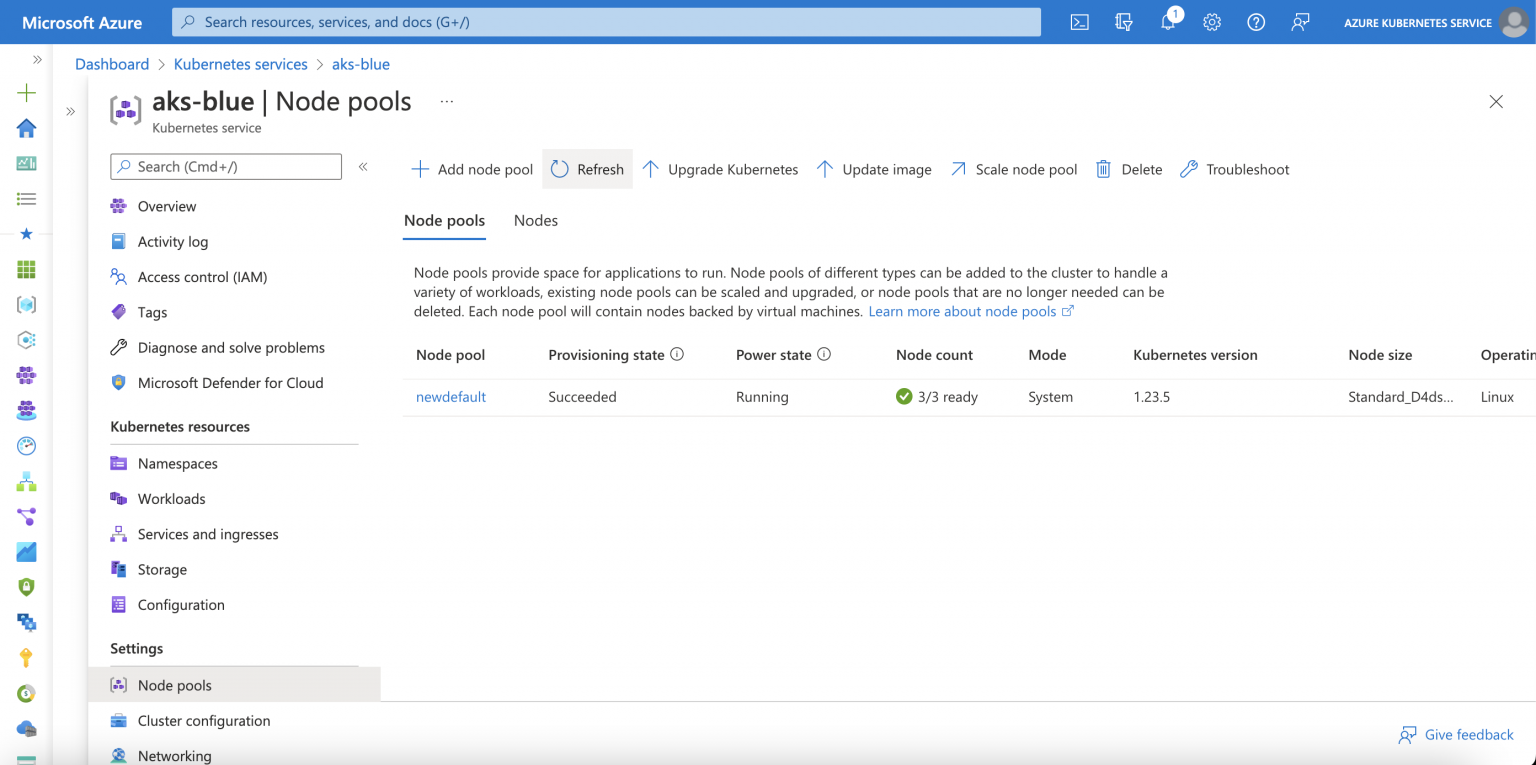Open Cluster configuration in Settings
This screenshot has height=765, width=1536.
pyautogui.click(x=204, y=720)
